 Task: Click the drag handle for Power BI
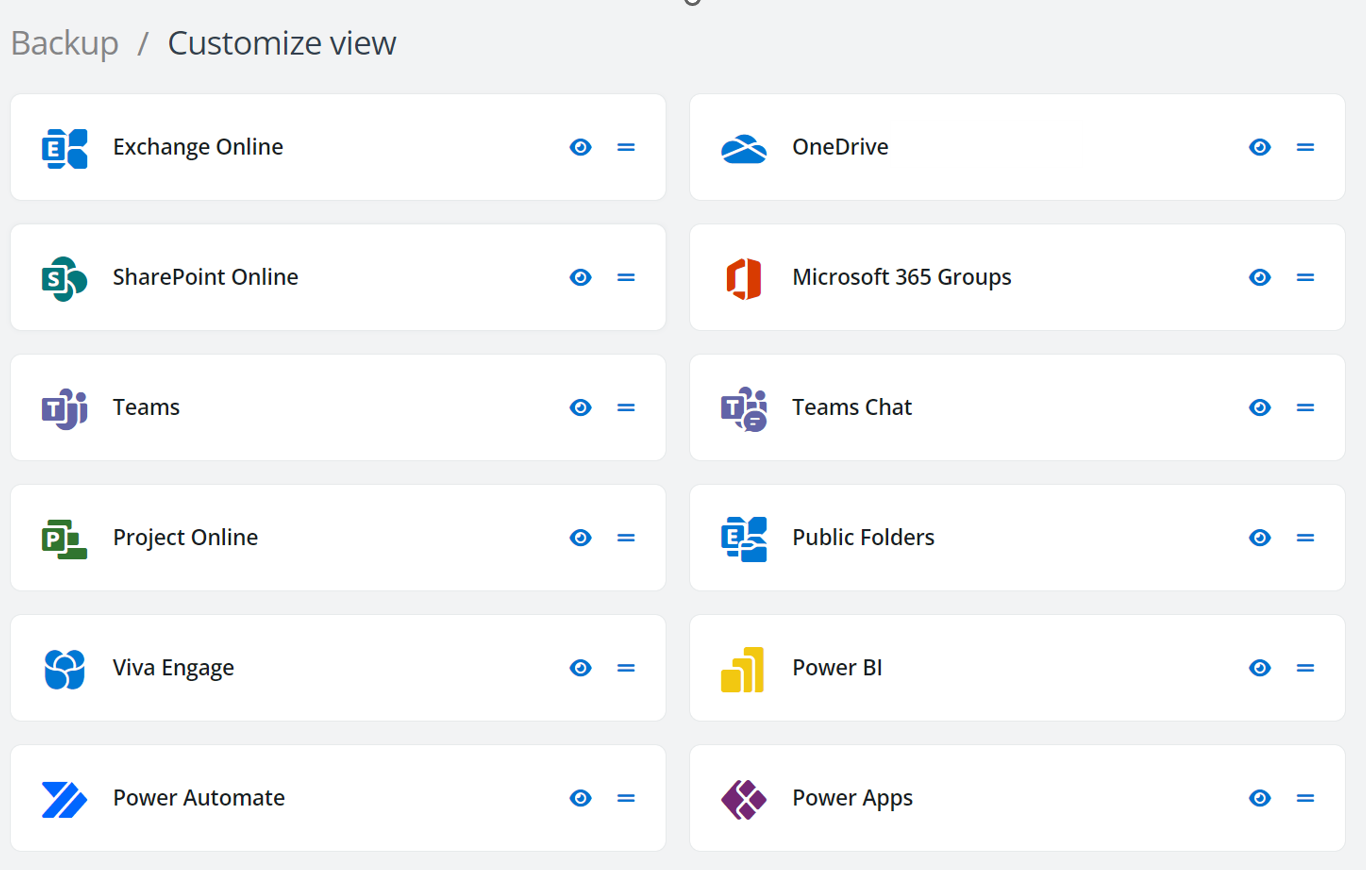click(x=1305, y=668)
